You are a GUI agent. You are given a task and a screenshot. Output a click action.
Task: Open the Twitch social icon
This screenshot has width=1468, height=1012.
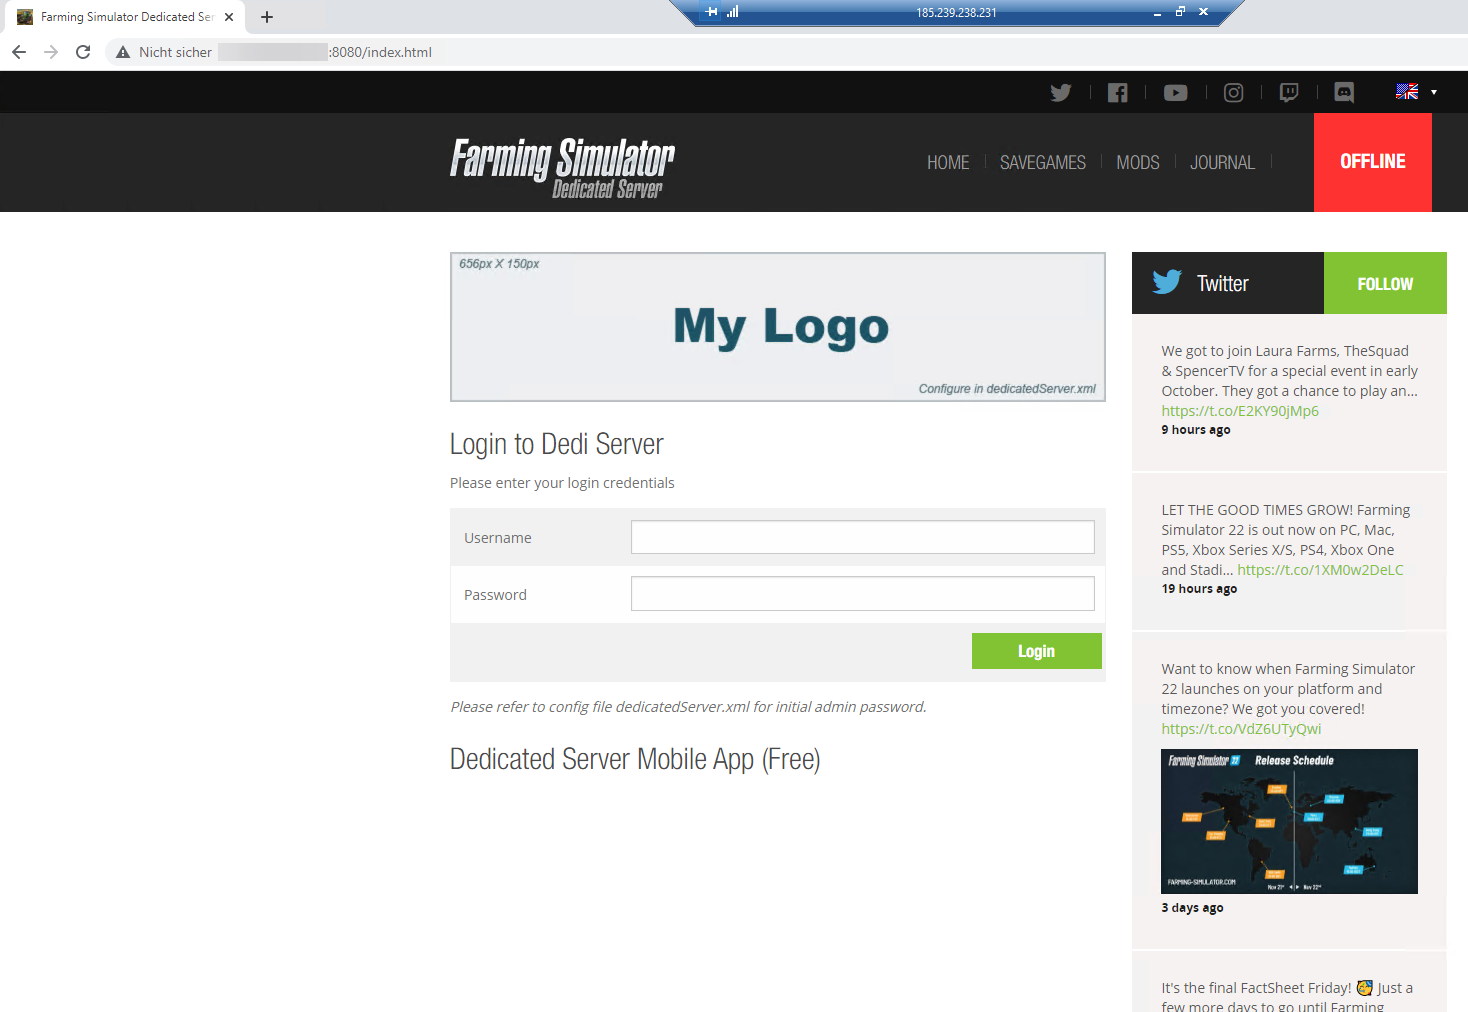(x=1289, y=93)
